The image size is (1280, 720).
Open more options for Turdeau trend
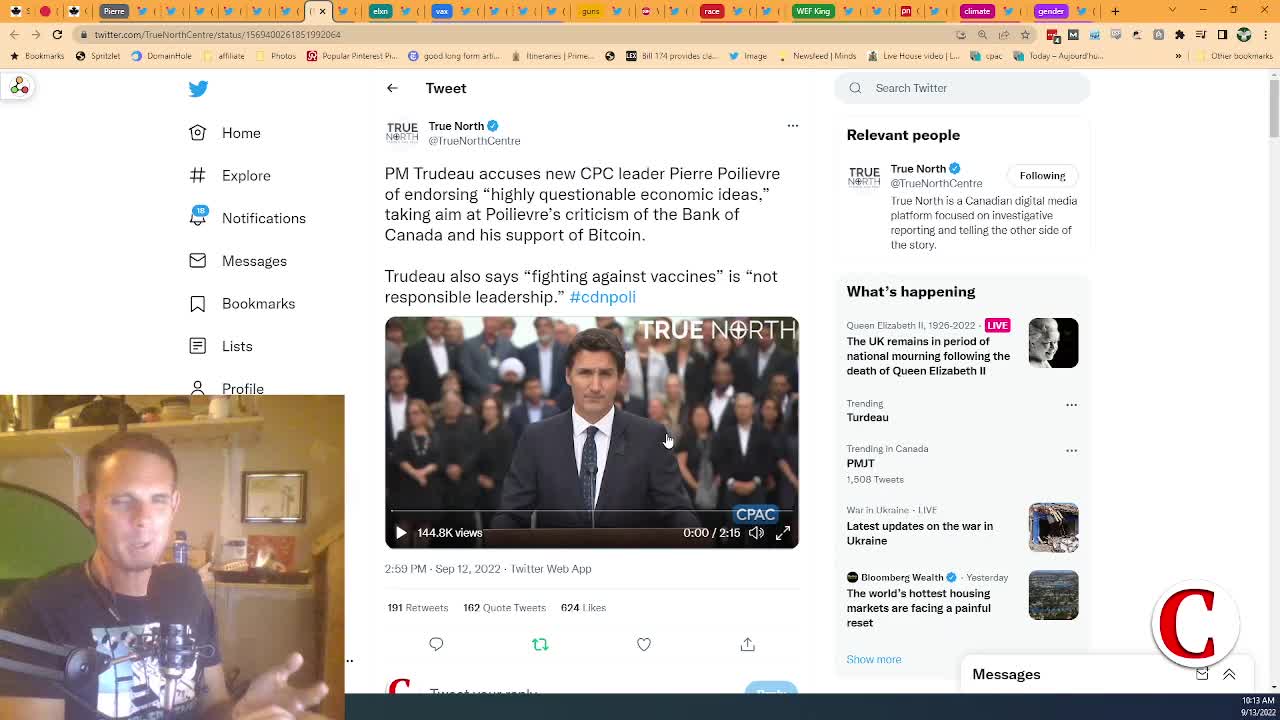[x=1071, y=405]
